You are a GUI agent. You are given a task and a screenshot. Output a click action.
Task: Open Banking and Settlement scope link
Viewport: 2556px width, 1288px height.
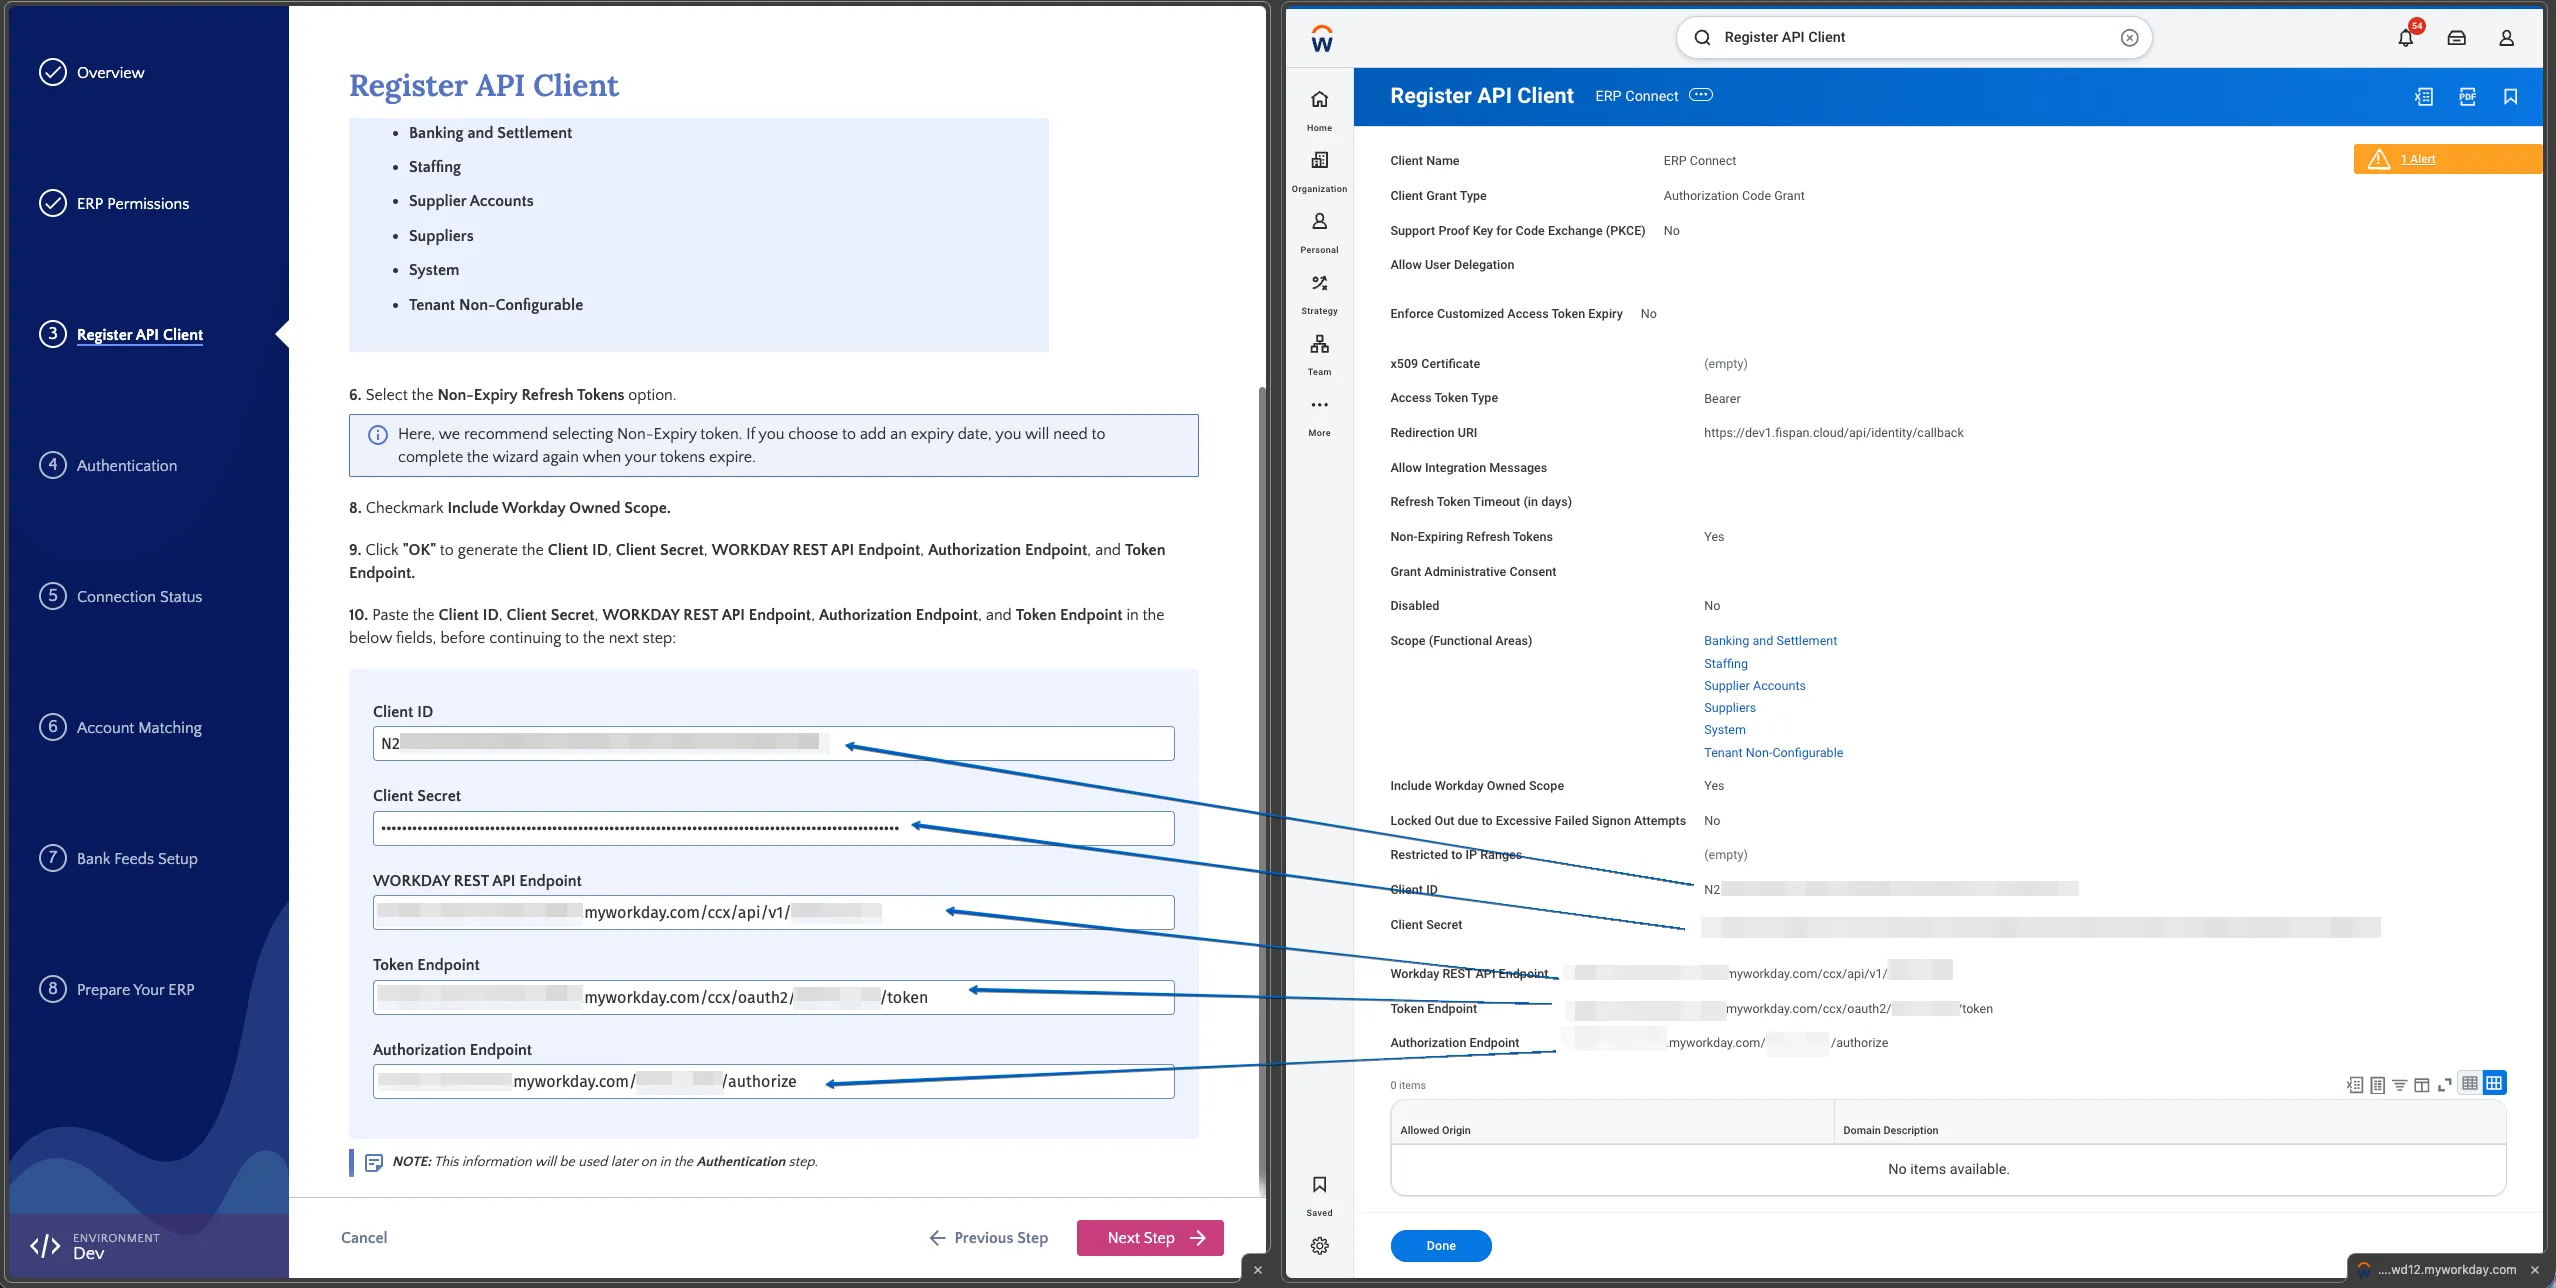pos(1770,641)
